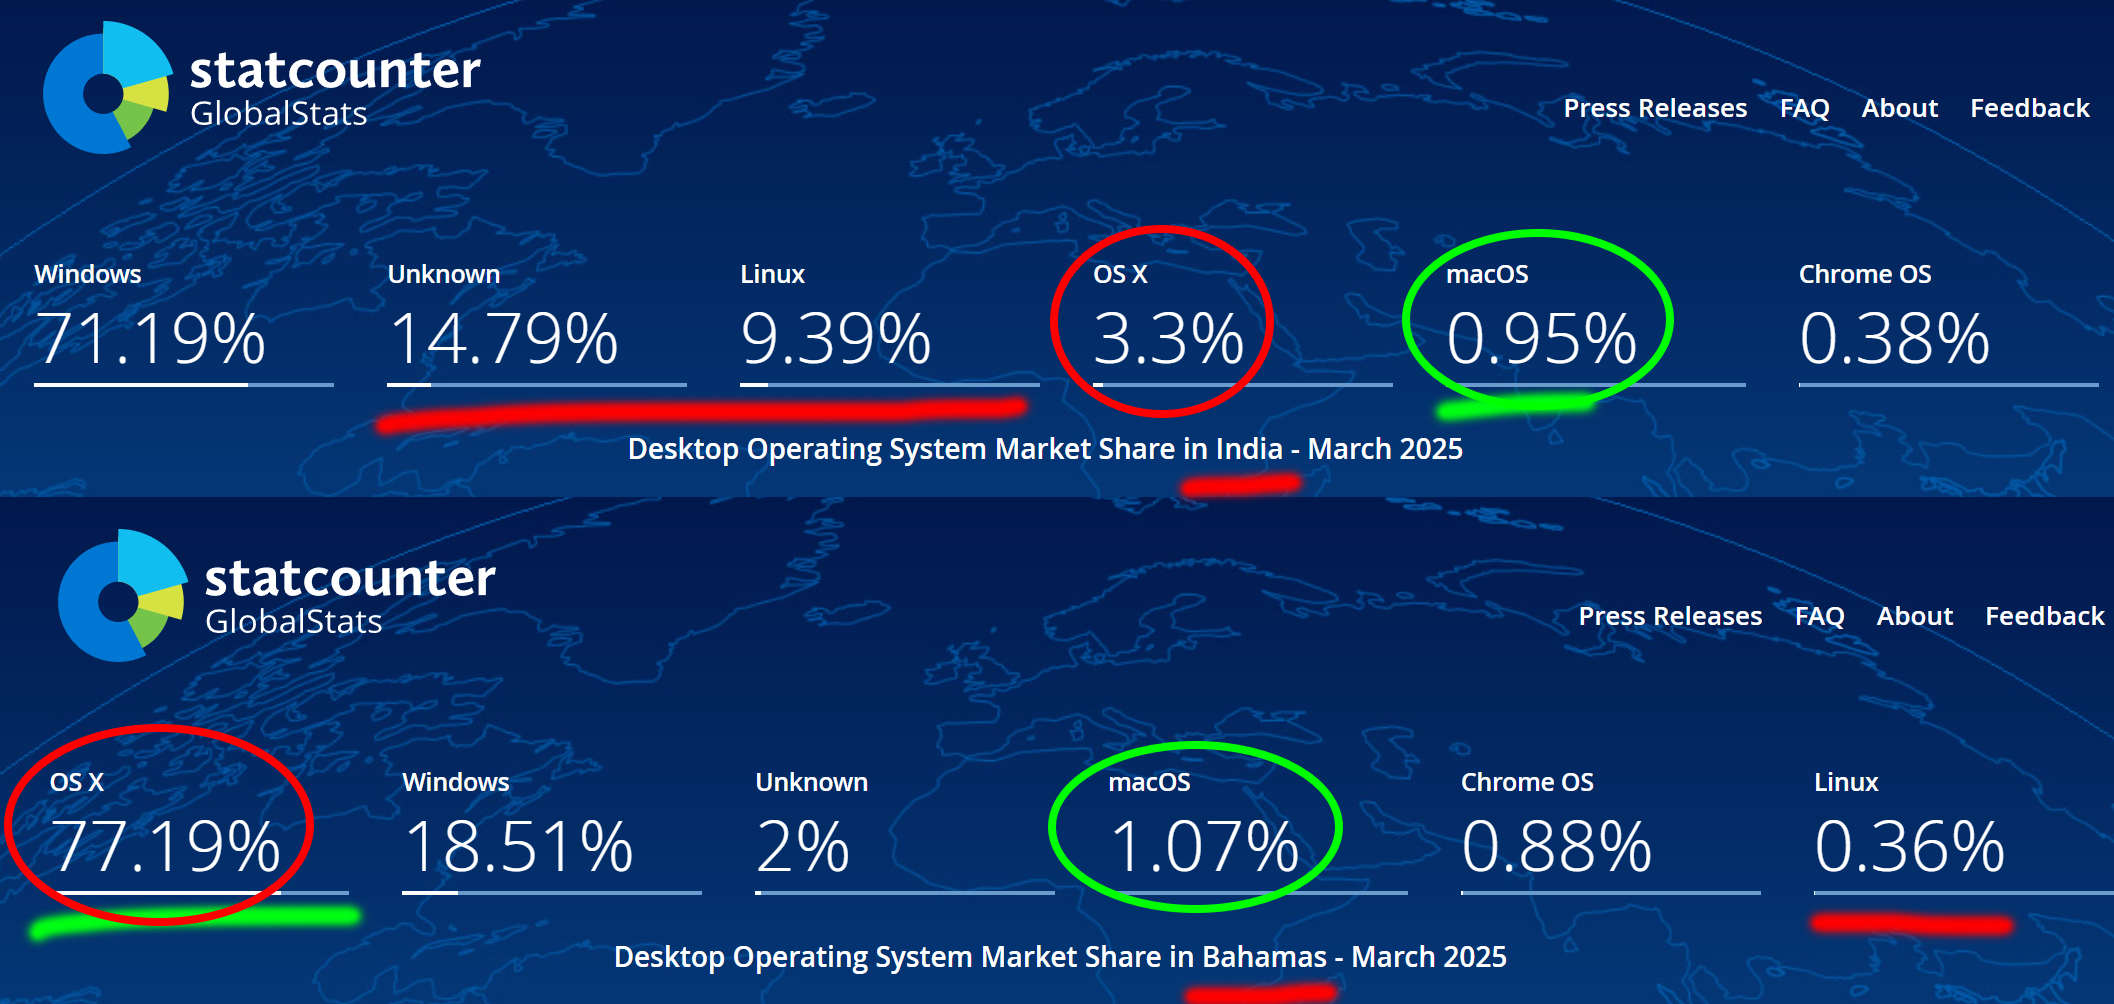Select the Chrome OS 0.88% value for Bahamas
Image resolution: width=2114 pixels, height=1004 pixels.
(1556, 846)
